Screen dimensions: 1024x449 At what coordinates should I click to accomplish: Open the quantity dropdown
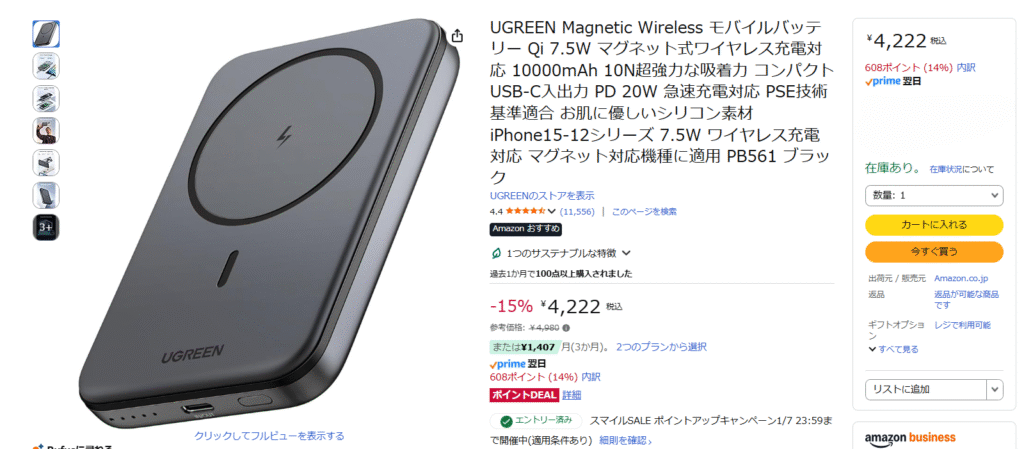[x=934, y=195]
